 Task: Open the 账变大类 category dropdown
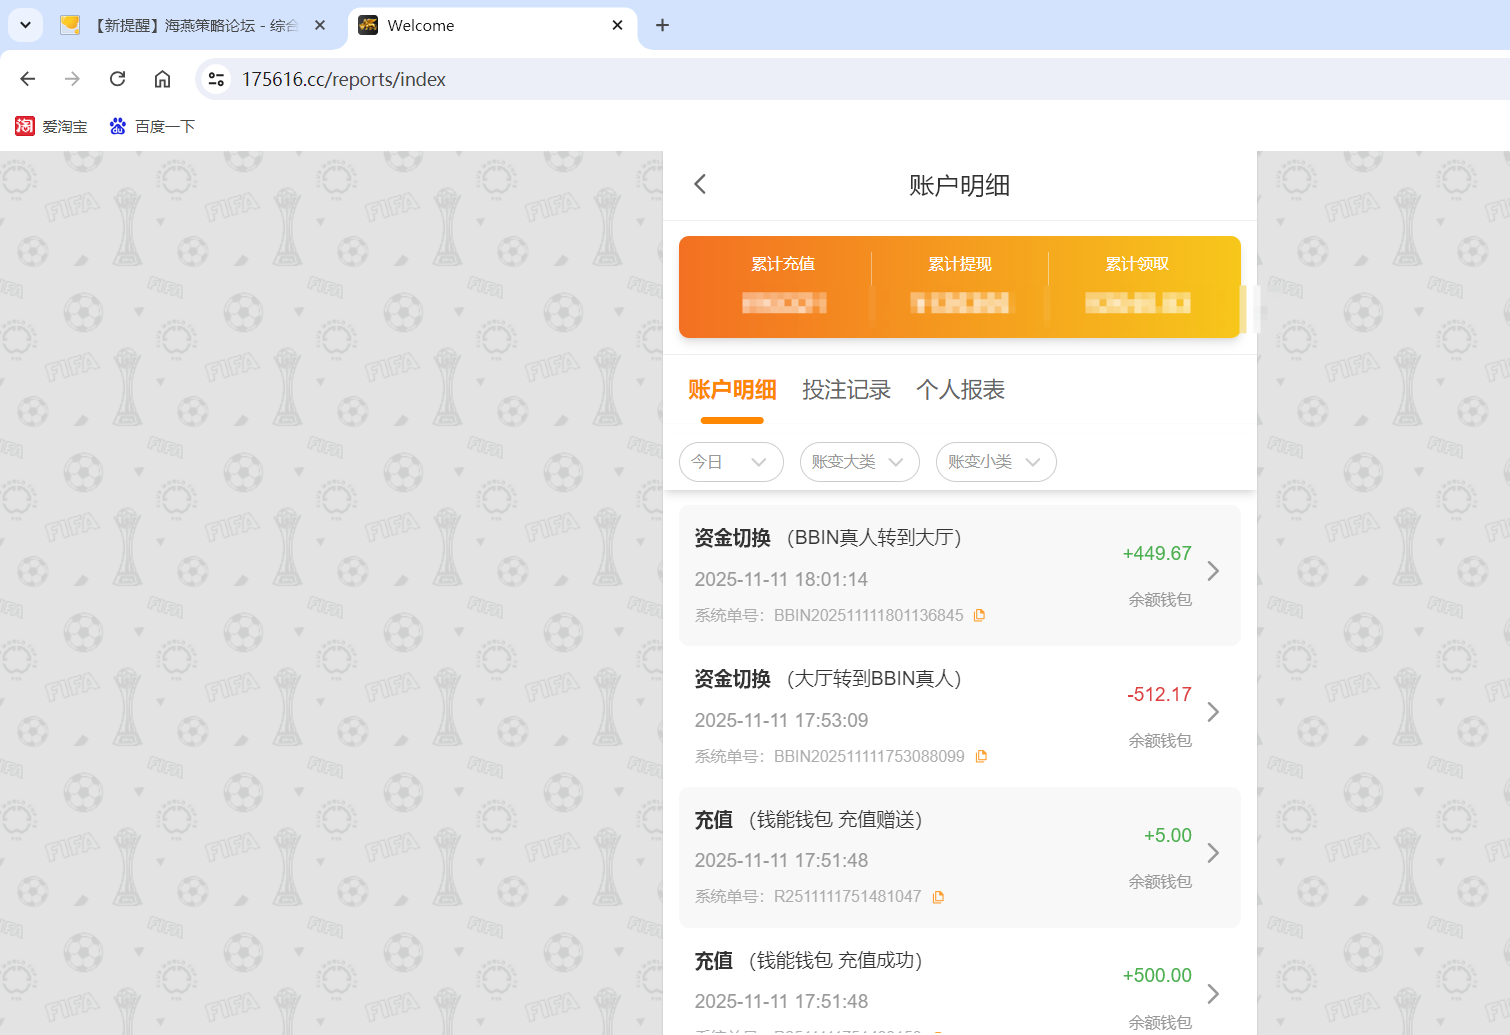click(x=859, y=462)
